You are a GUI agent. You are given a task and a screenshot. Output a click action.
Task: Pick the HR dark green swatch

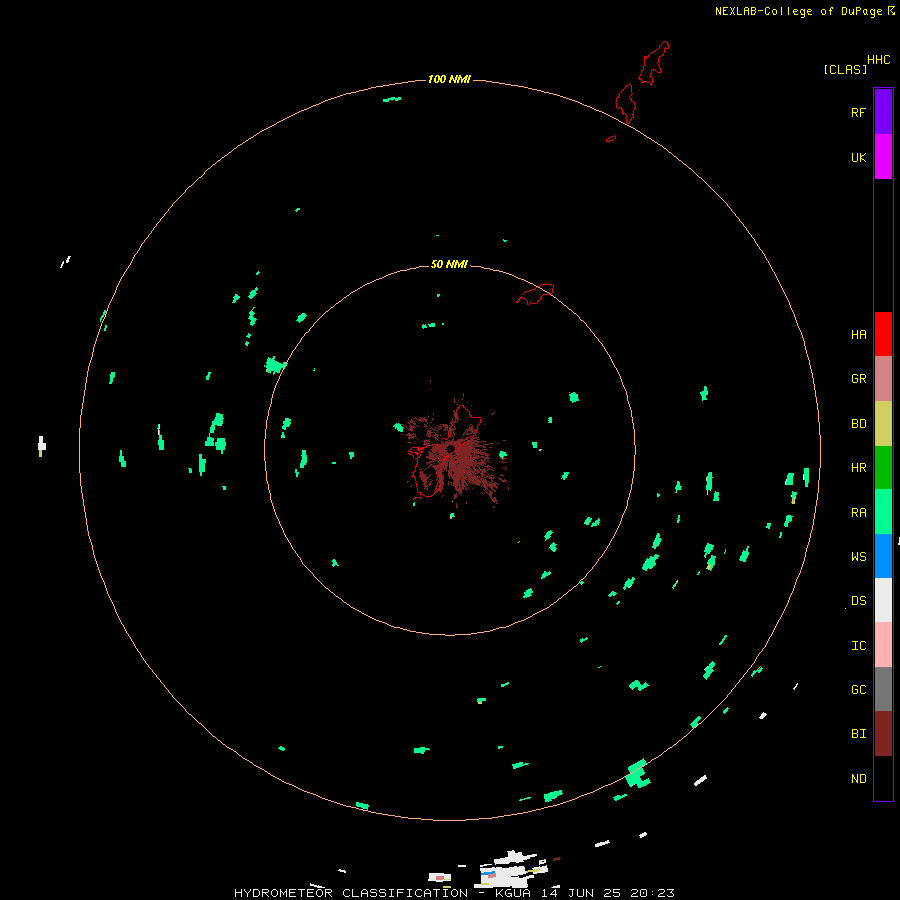click(x=883, y=468)
